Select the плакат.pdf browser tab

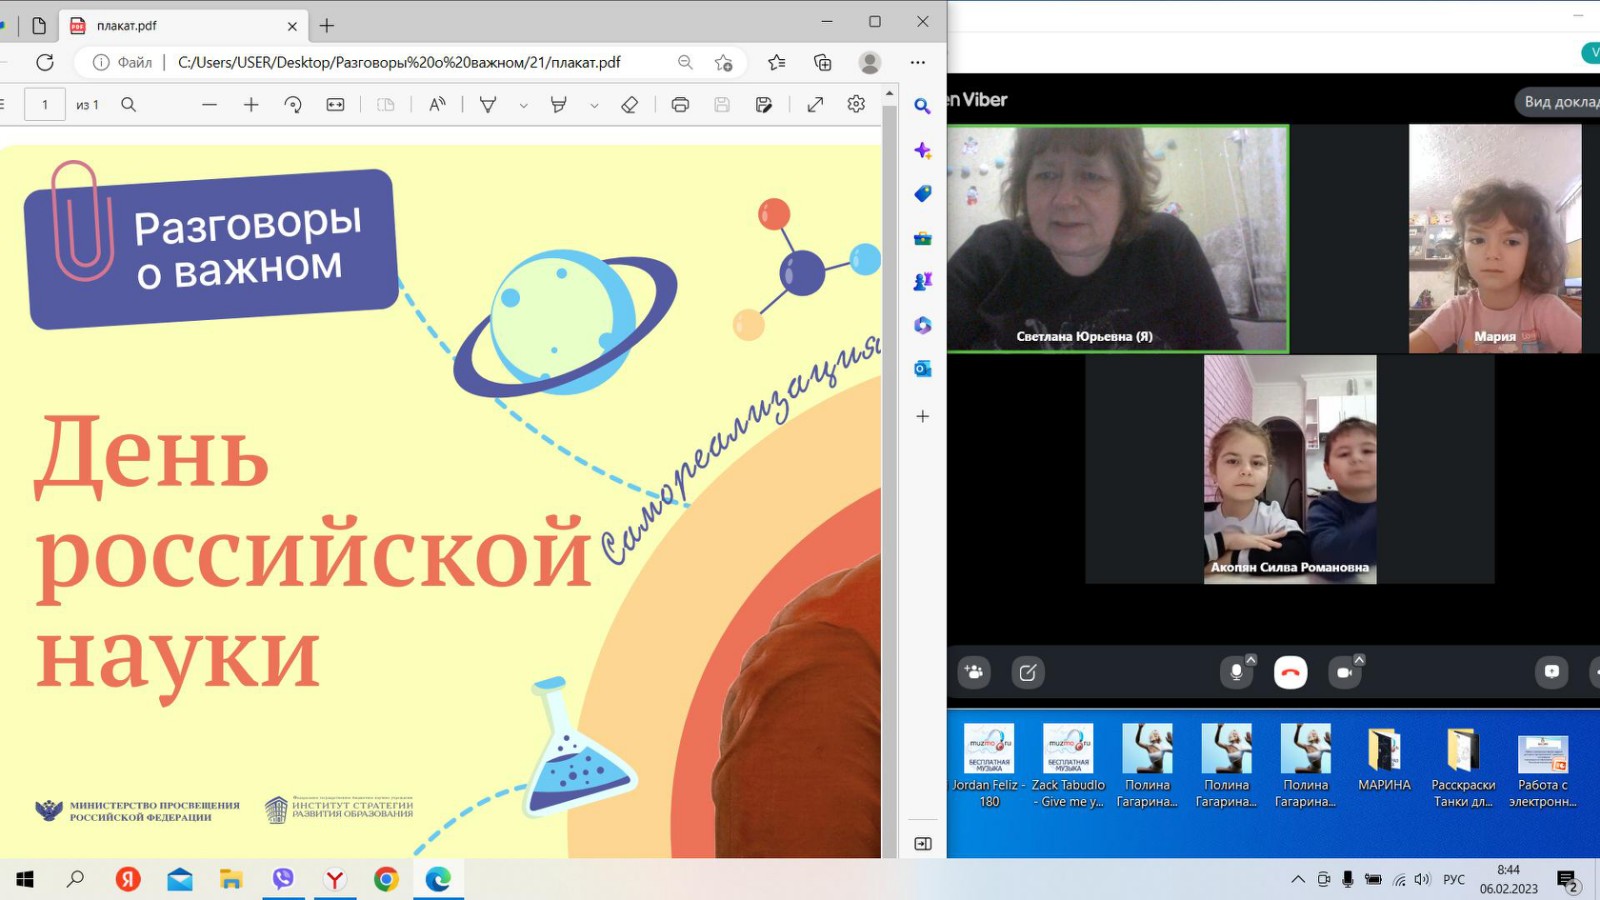pyautogui.click(x=183, y=25)
